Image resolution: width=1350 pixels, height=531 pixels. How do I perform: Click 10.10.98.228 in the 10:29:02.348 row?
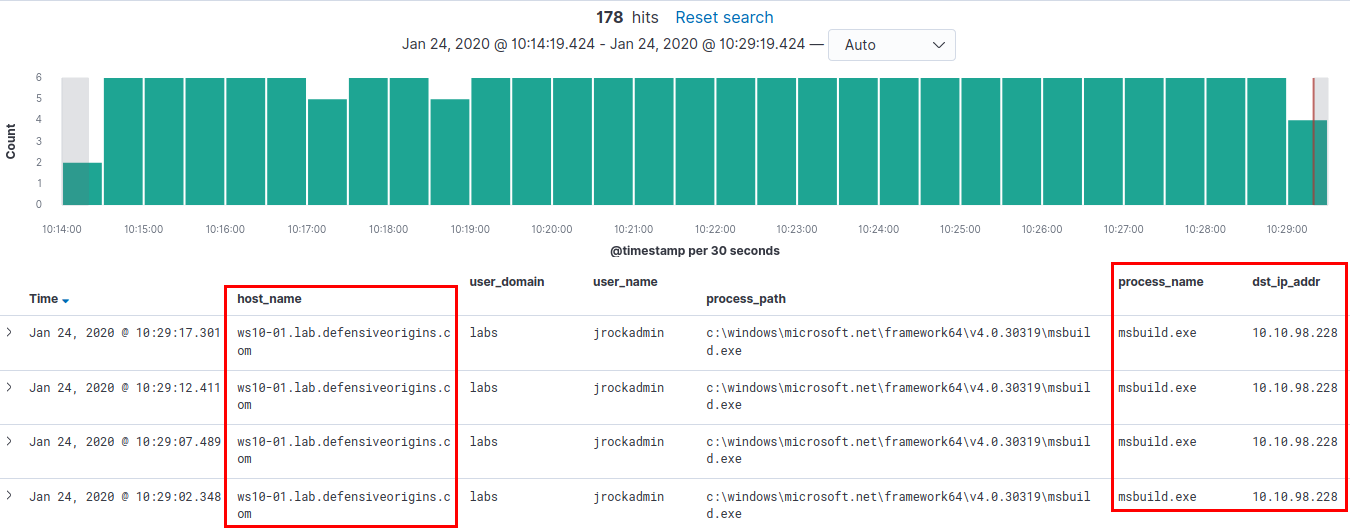[1295, 496]
